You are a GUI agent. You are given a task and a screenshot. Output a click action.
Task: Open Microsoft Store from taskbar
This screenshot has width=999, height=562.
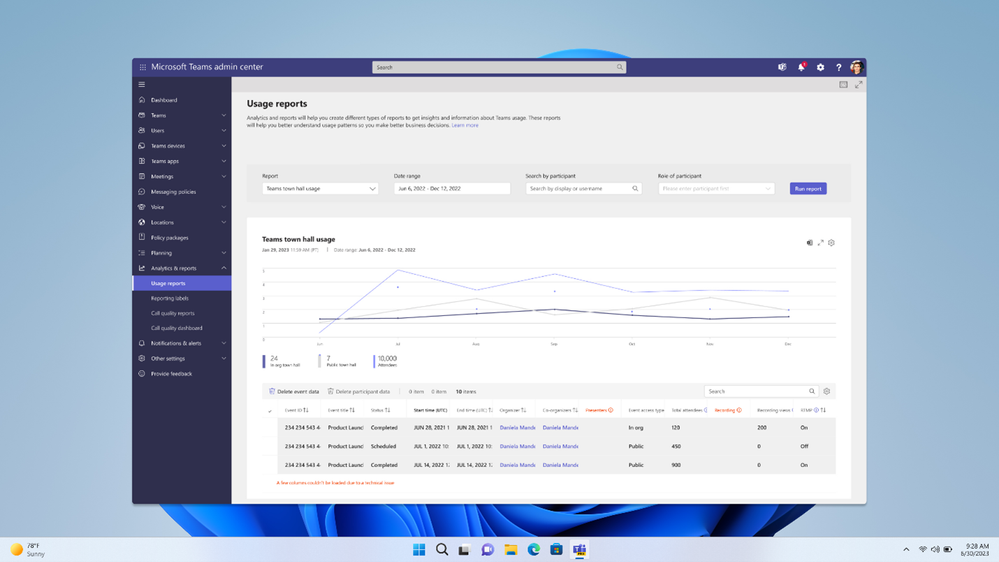556,549
